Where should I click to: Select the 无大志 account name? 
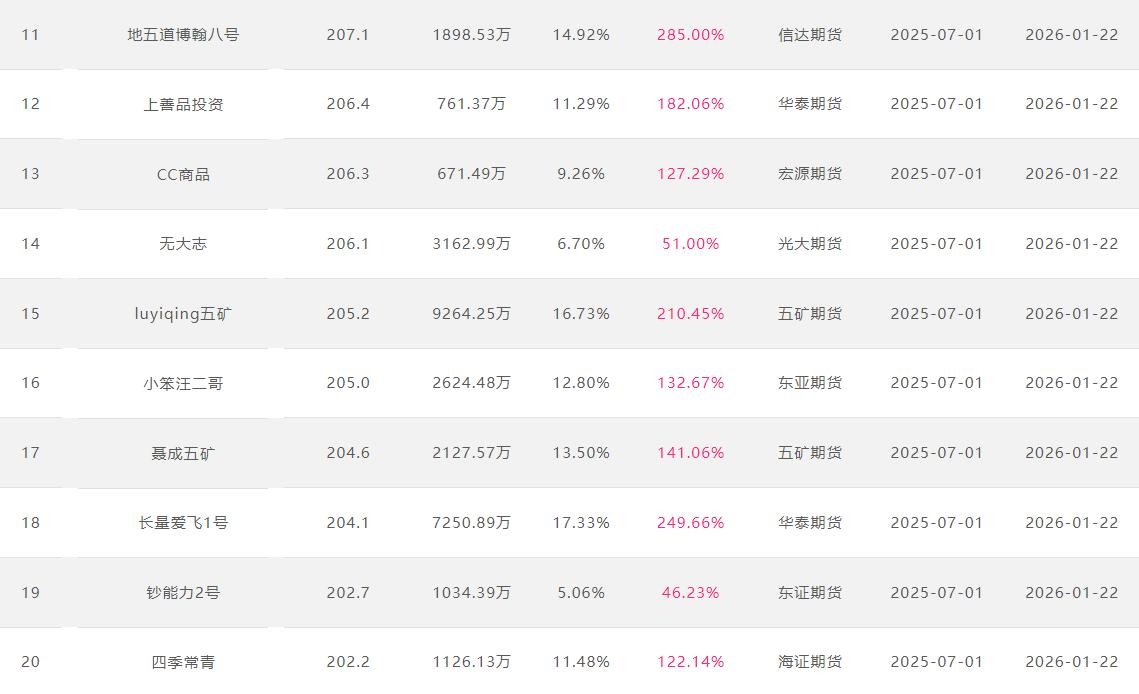[x=183, y=244]
